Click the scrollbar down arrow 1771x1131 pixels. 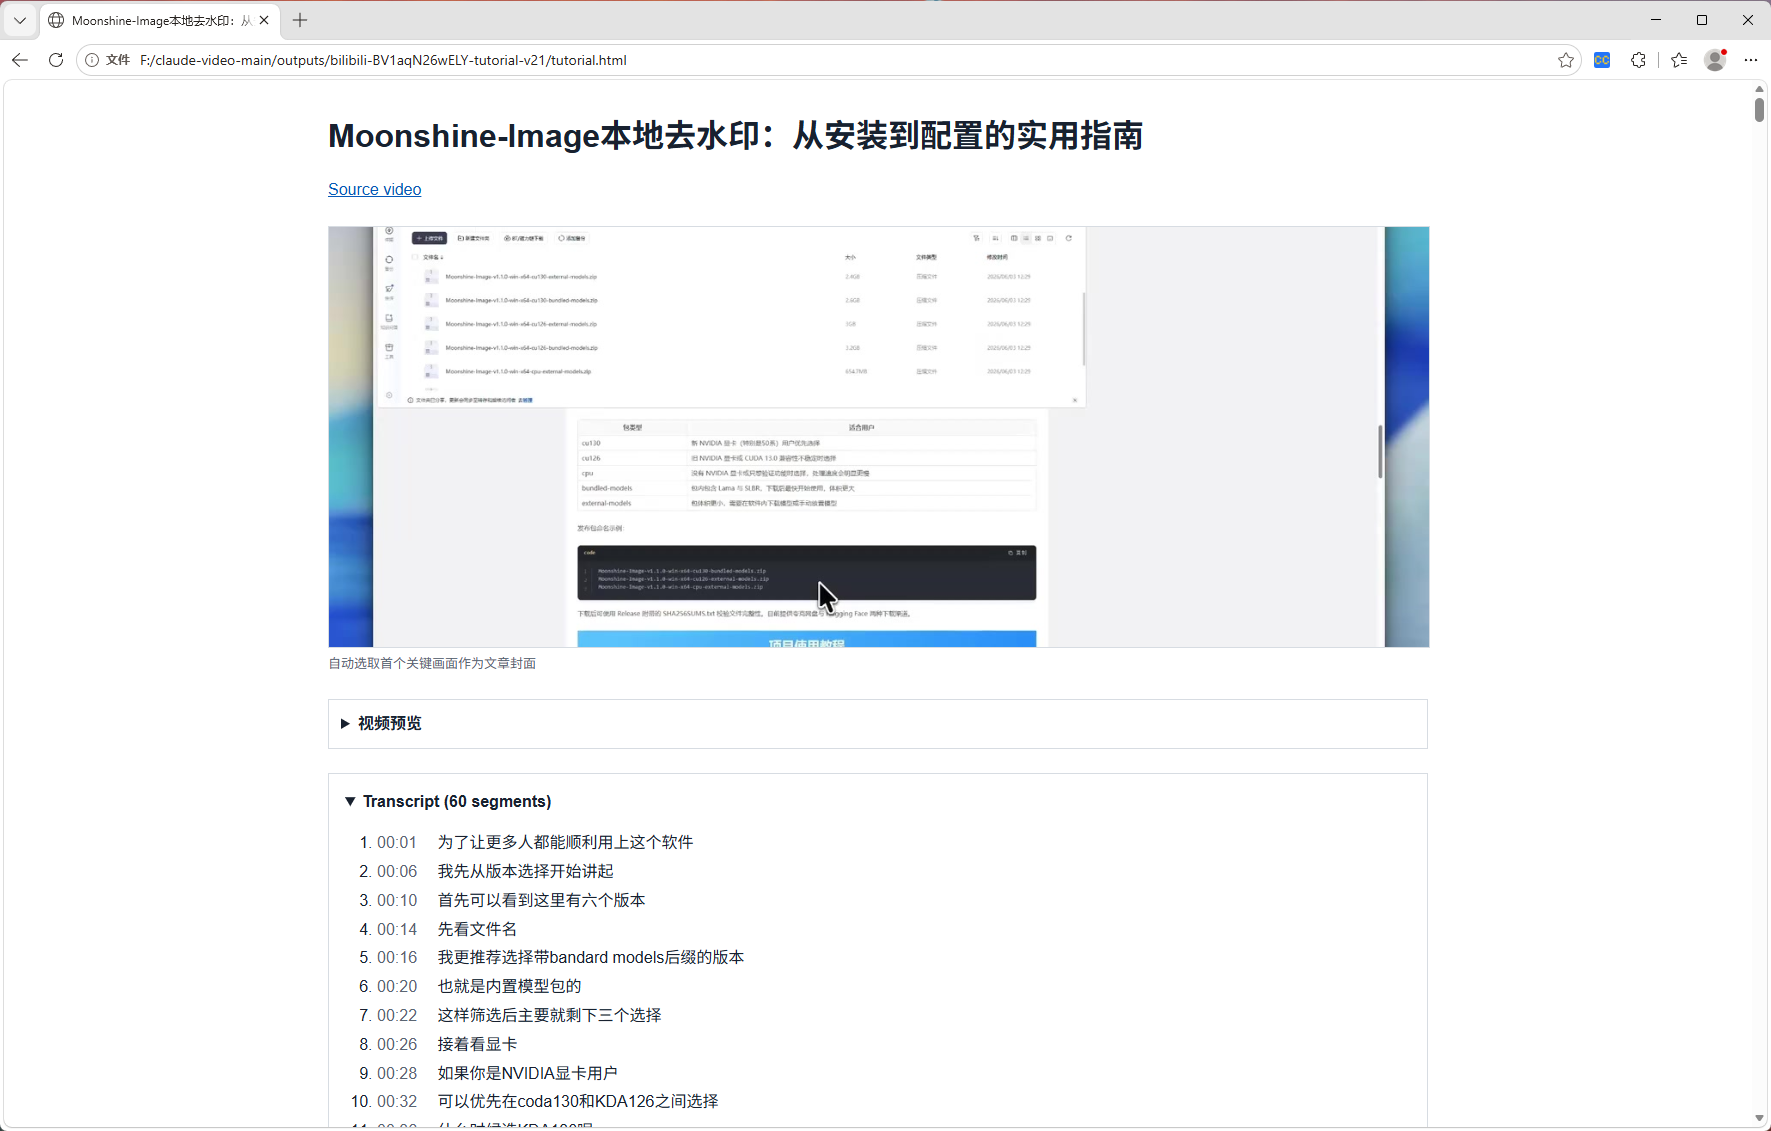coord(1760,1118)
